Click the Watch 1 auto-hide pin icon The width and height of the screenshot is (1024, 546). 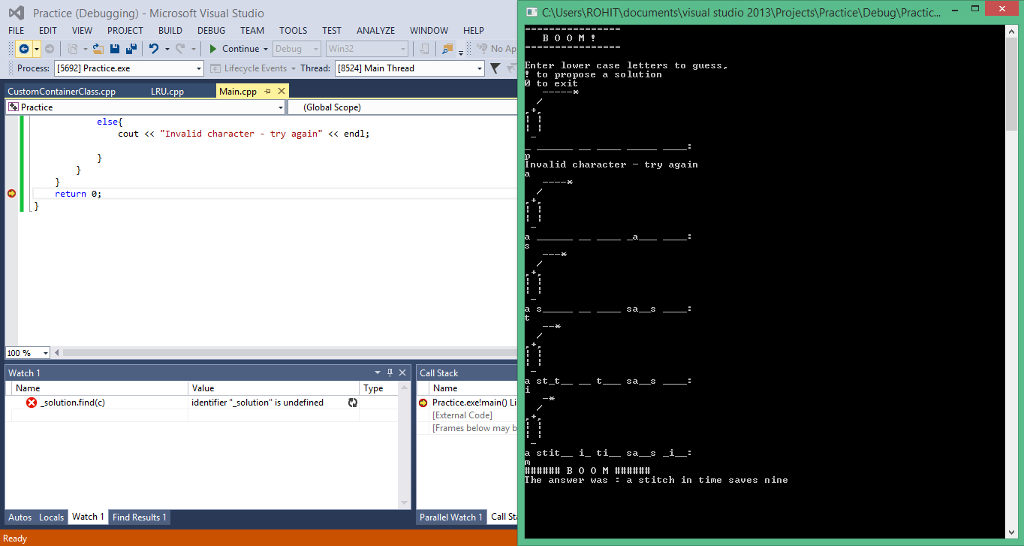(x=390, y=372)
